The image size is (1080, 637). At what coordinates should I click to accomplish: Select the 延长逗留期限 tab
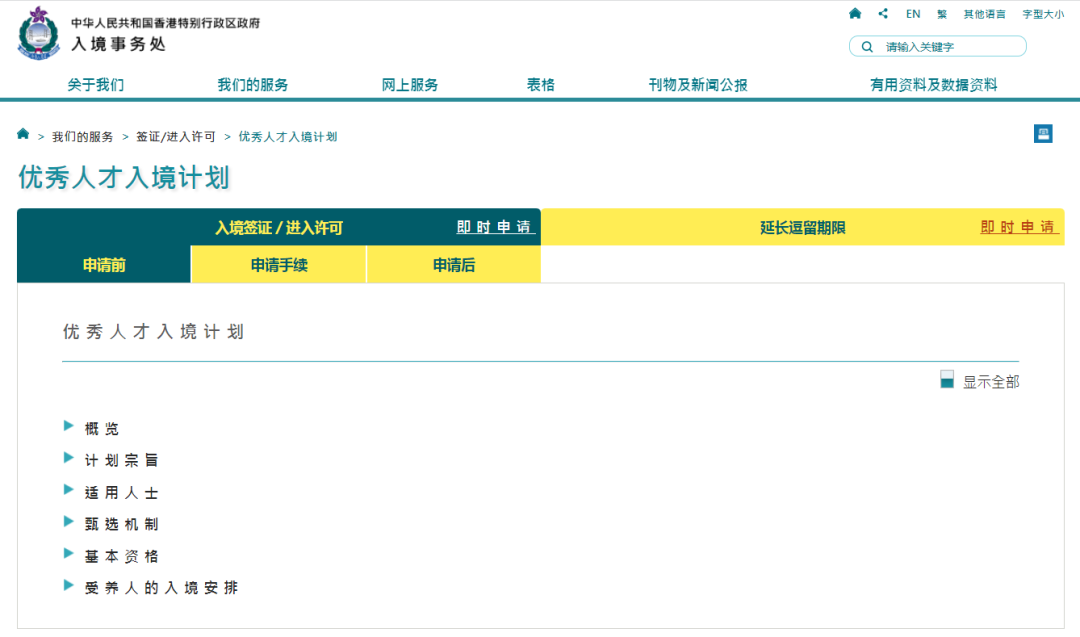tap(802, 228)
